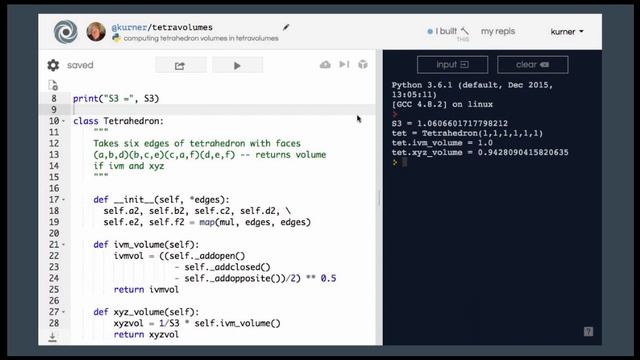Edit repl name with the pencil icon
Screen dimensions: 640x360
click(x=286, y=27)
